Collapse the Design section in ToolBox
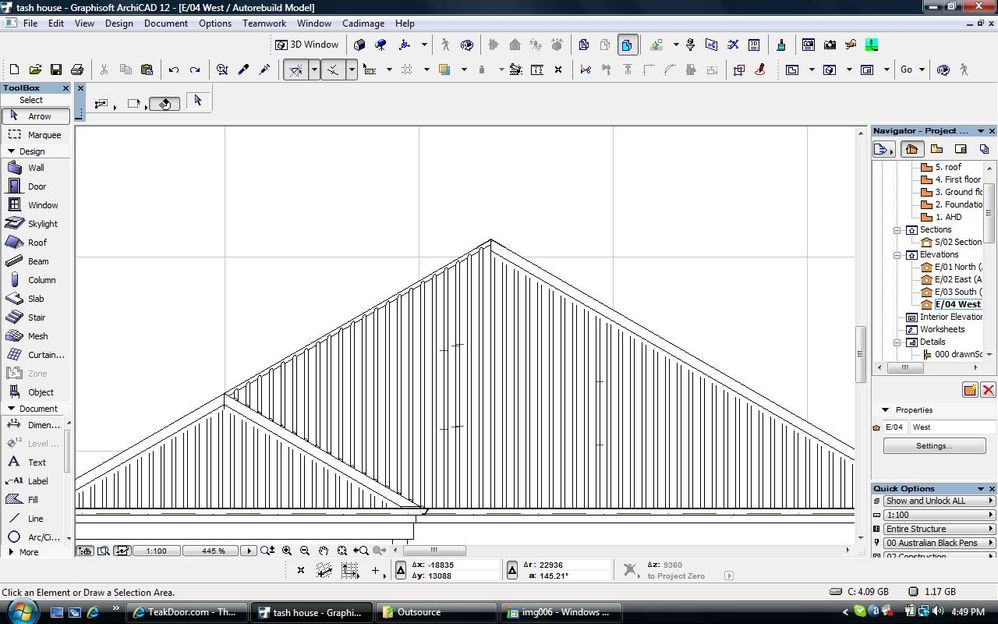 click(x=11, y=152)
